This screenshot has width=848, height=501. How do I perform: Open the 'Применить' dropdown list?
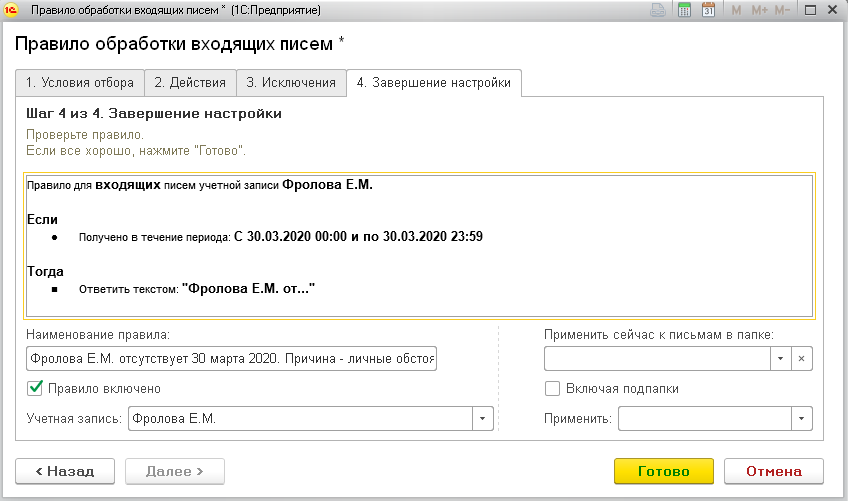tap(801, 418)
